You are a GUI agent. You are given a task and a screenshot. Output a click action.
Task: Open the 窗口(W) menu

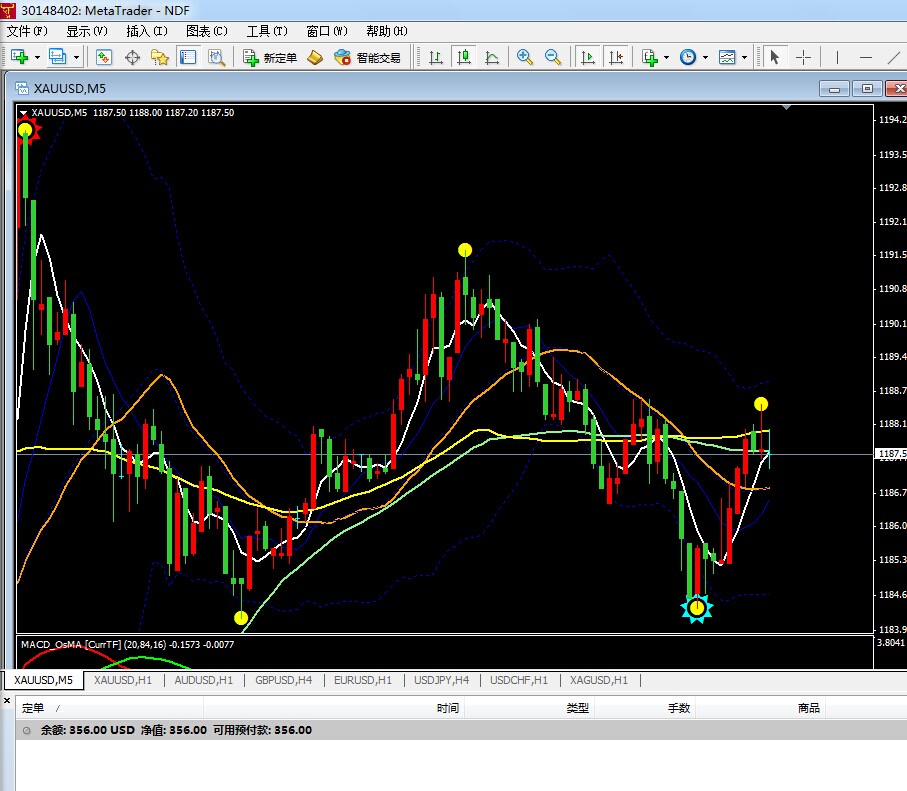click(327, 31)
